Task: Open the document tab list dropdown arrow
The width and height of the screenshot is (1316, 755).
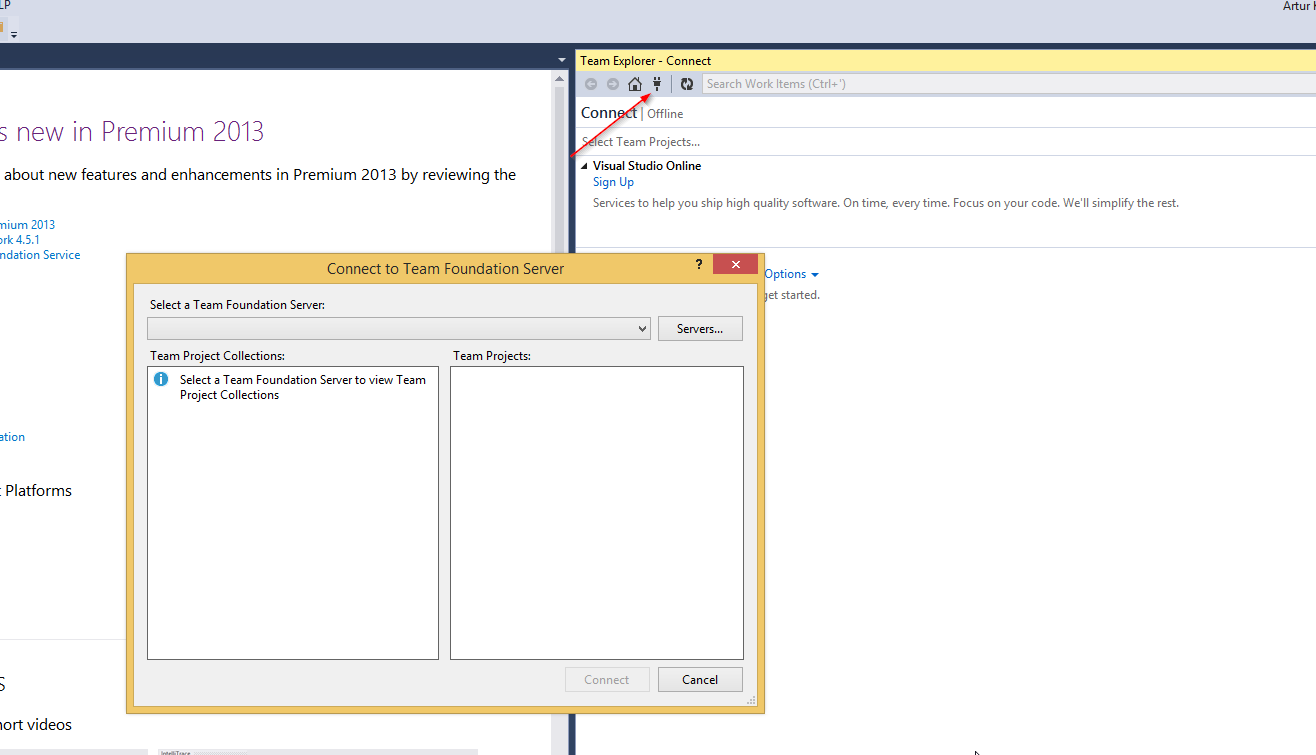Action: [x=562, y=61]
